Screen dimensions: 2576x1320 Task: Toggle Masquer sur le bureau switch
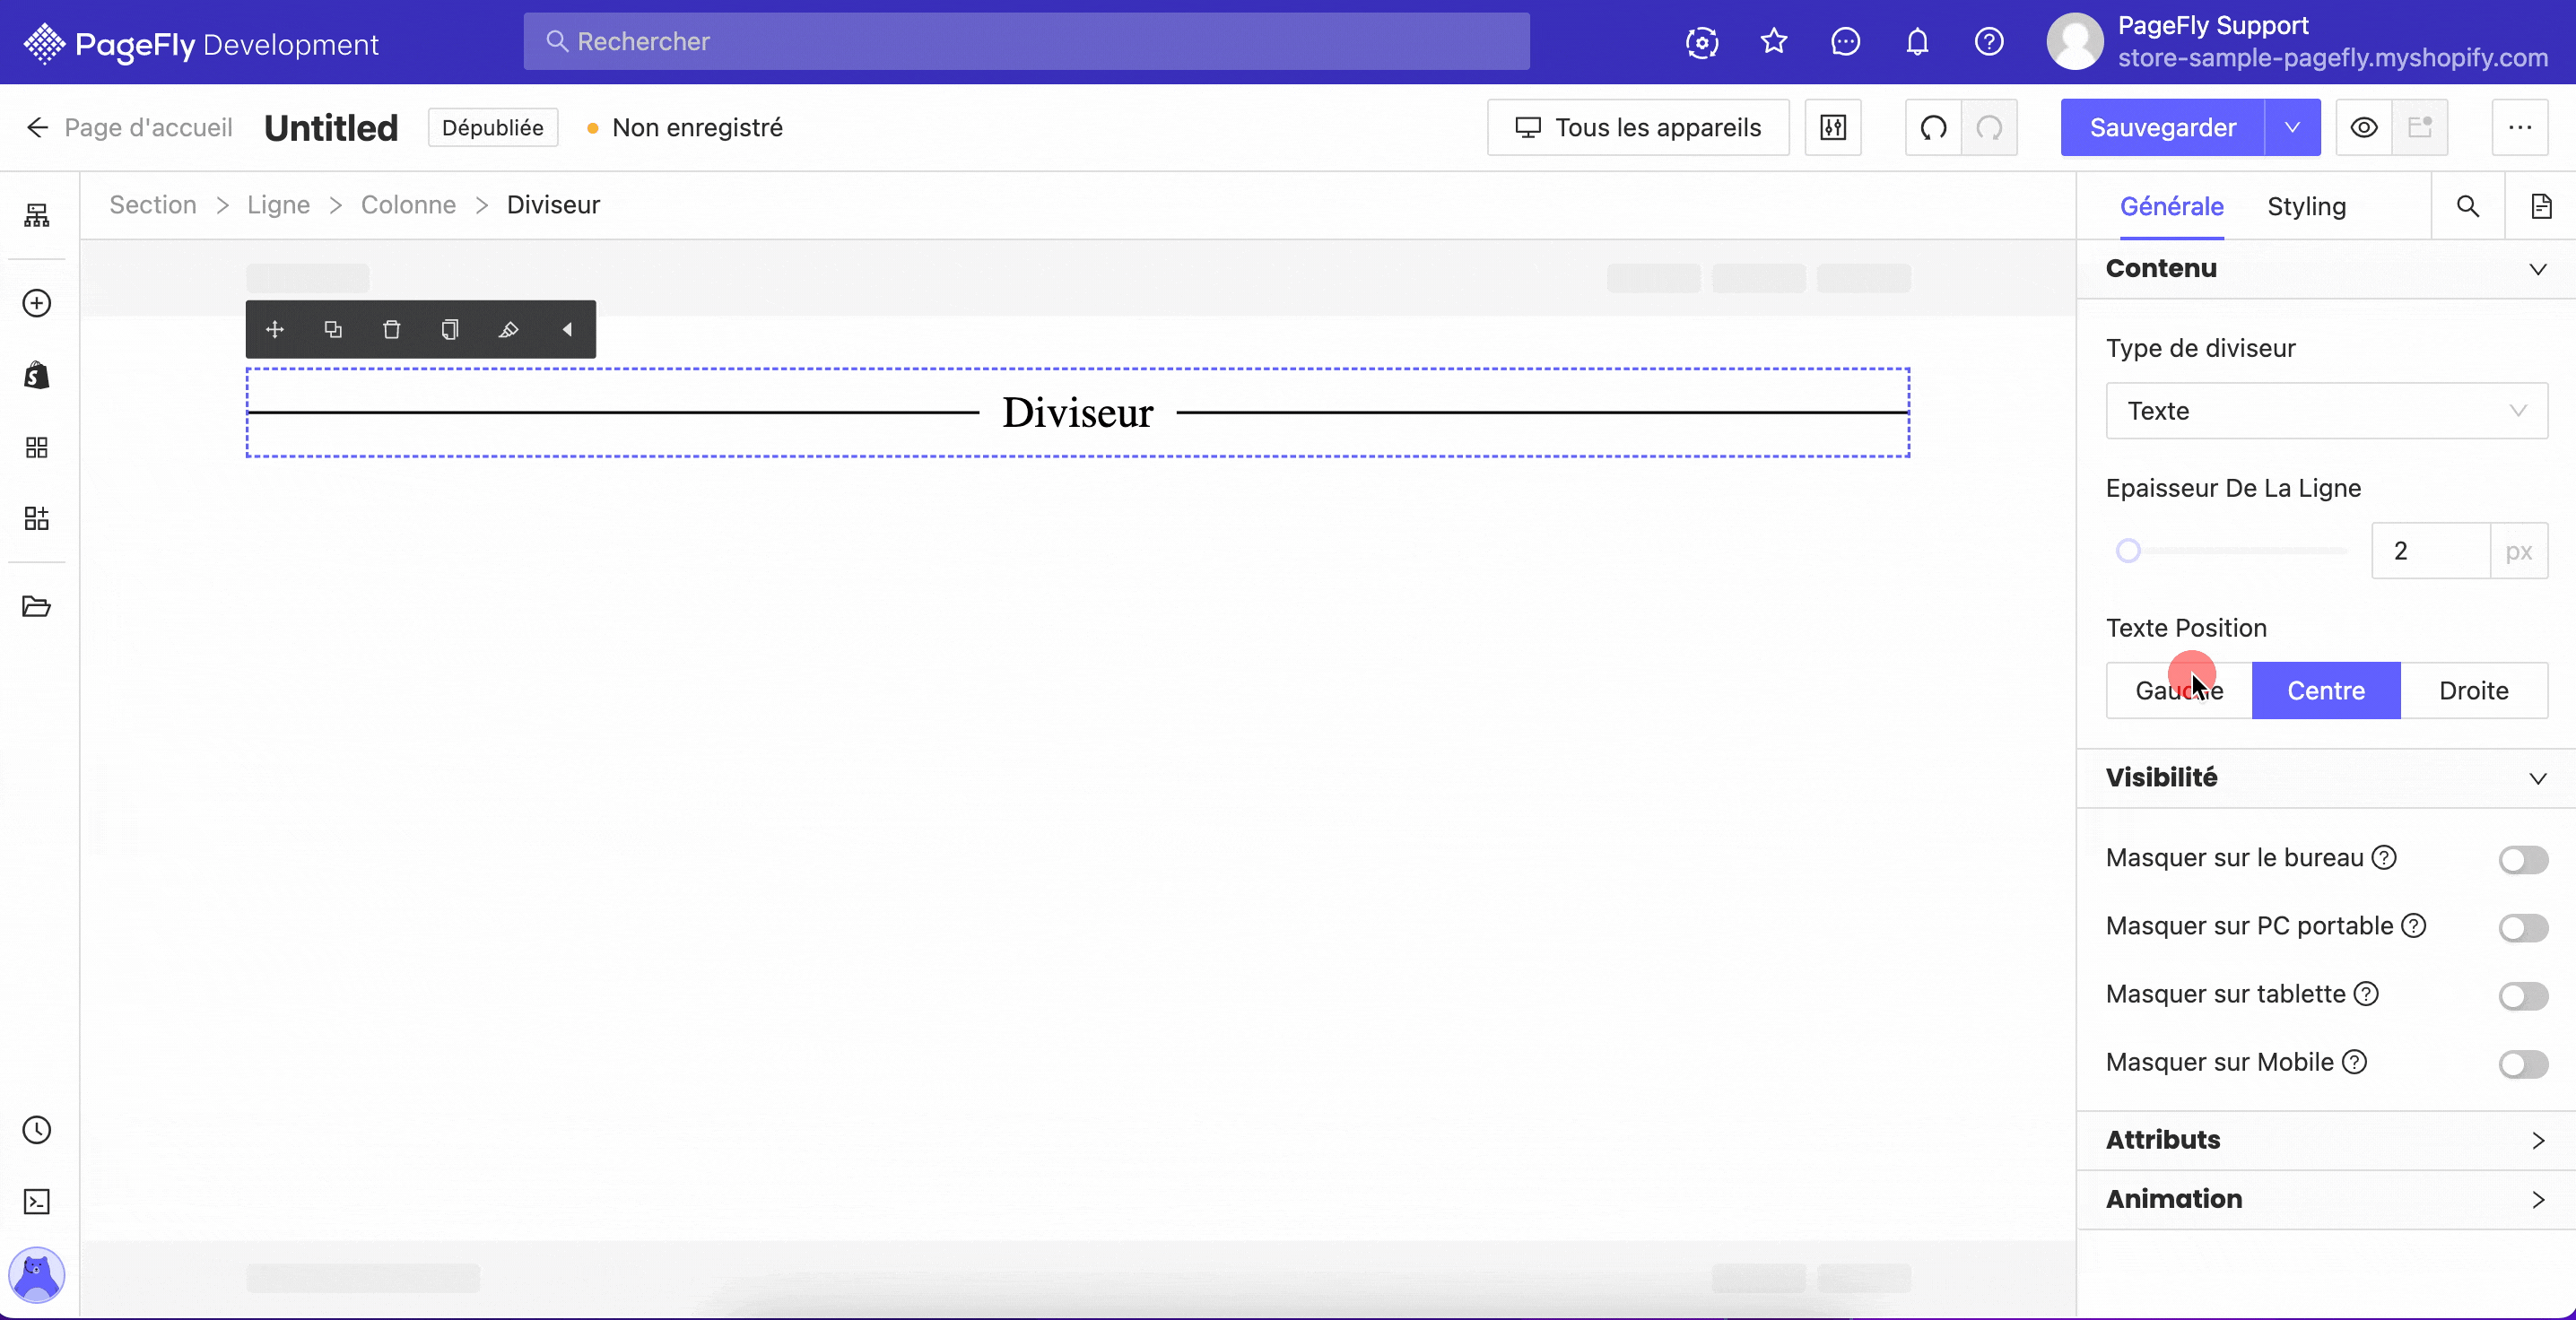tap(2523, 859)
